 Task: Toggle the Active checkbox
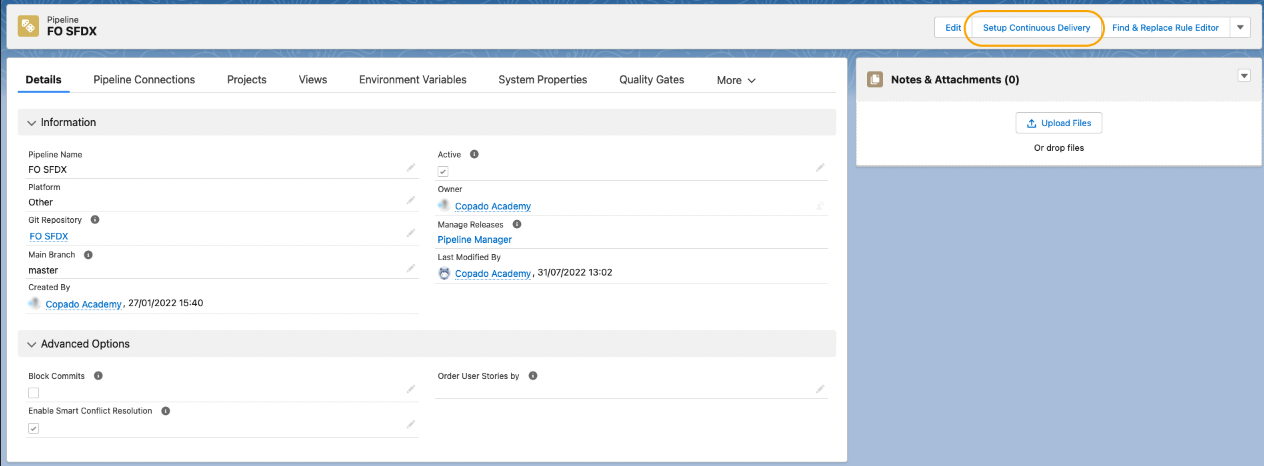tap(443, 172)
